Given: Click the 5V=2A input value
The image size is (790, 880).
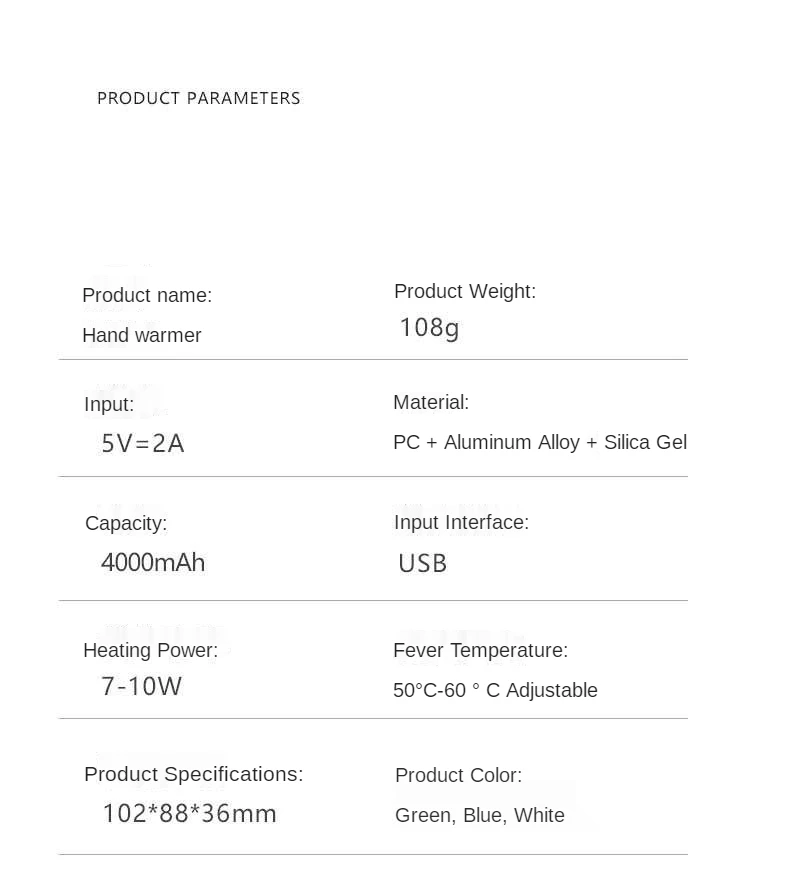Looking at the screenshot, I should (x=143, y=443).
